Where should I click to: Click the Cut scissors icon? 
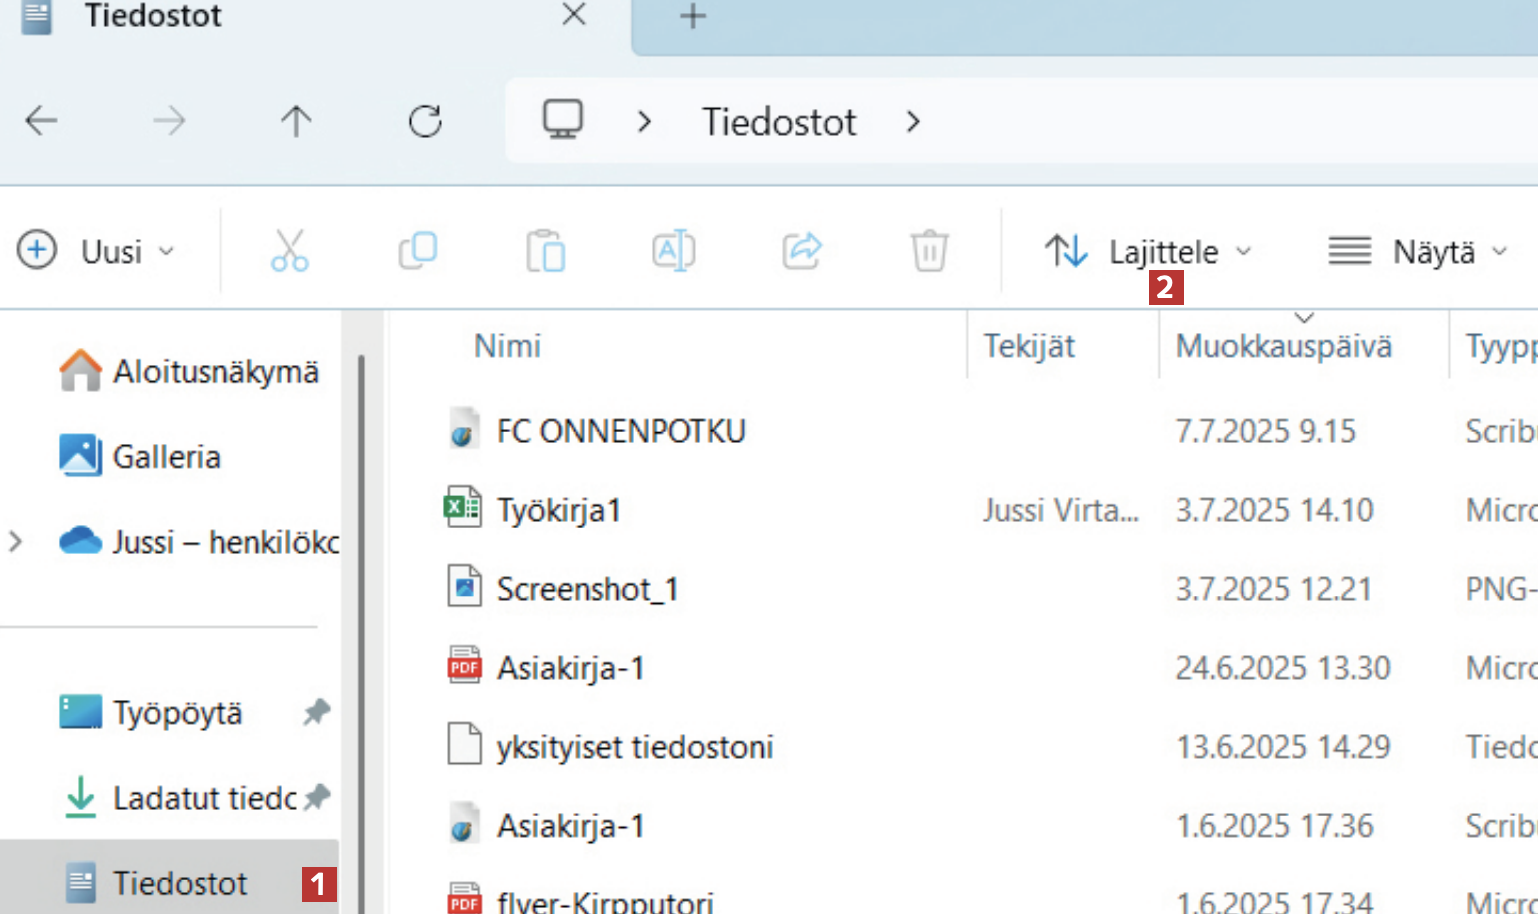coord(289,251)
